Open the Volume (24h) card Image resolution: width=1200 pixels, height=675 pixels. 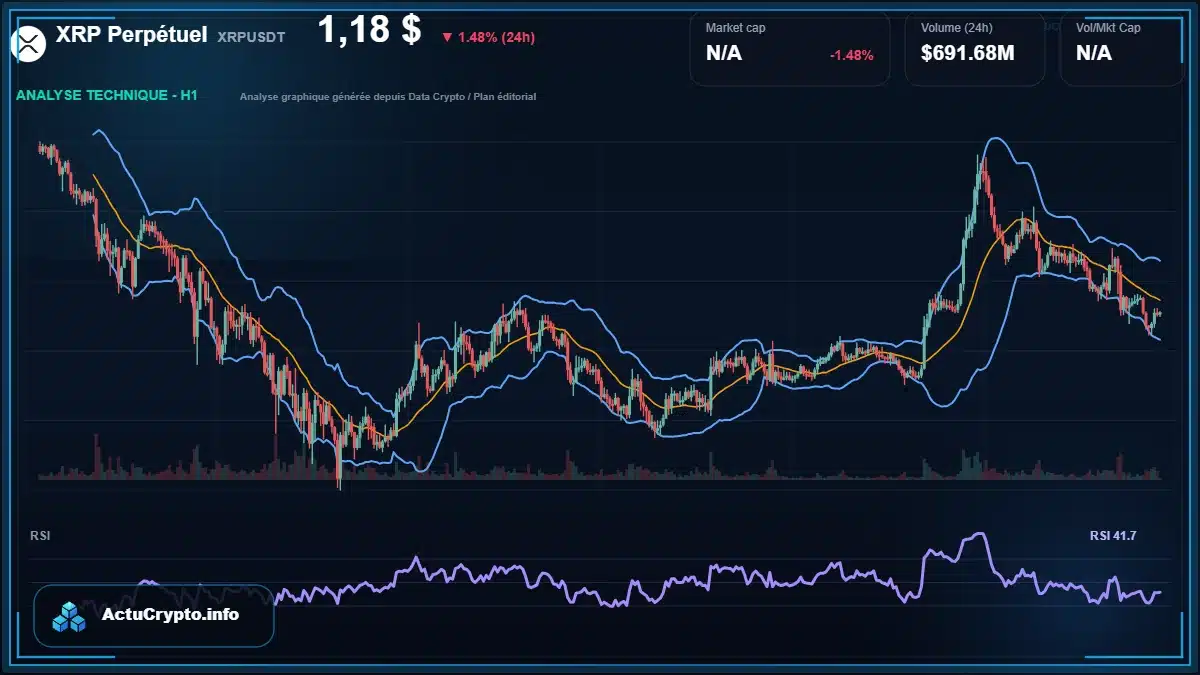point(975,48)
